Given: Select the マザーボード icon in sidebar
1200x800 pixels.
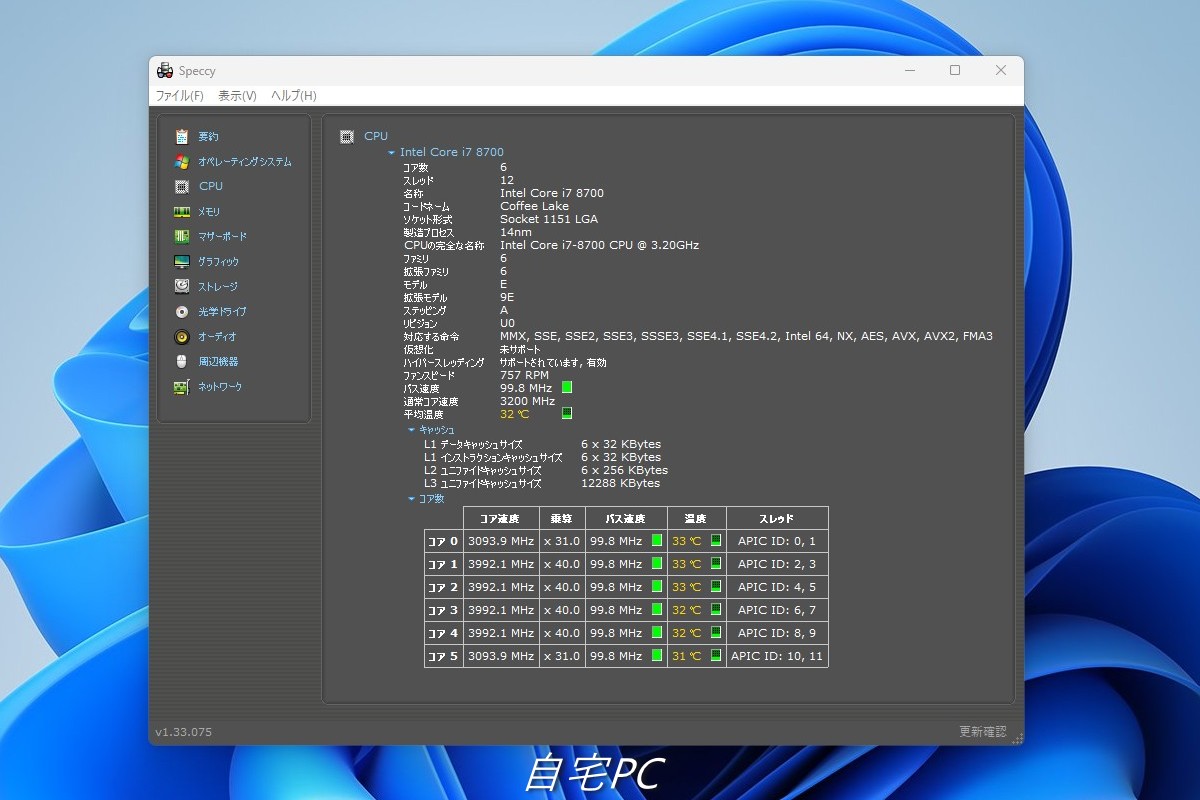Looking at the screenshot, I should pos(181,236).
